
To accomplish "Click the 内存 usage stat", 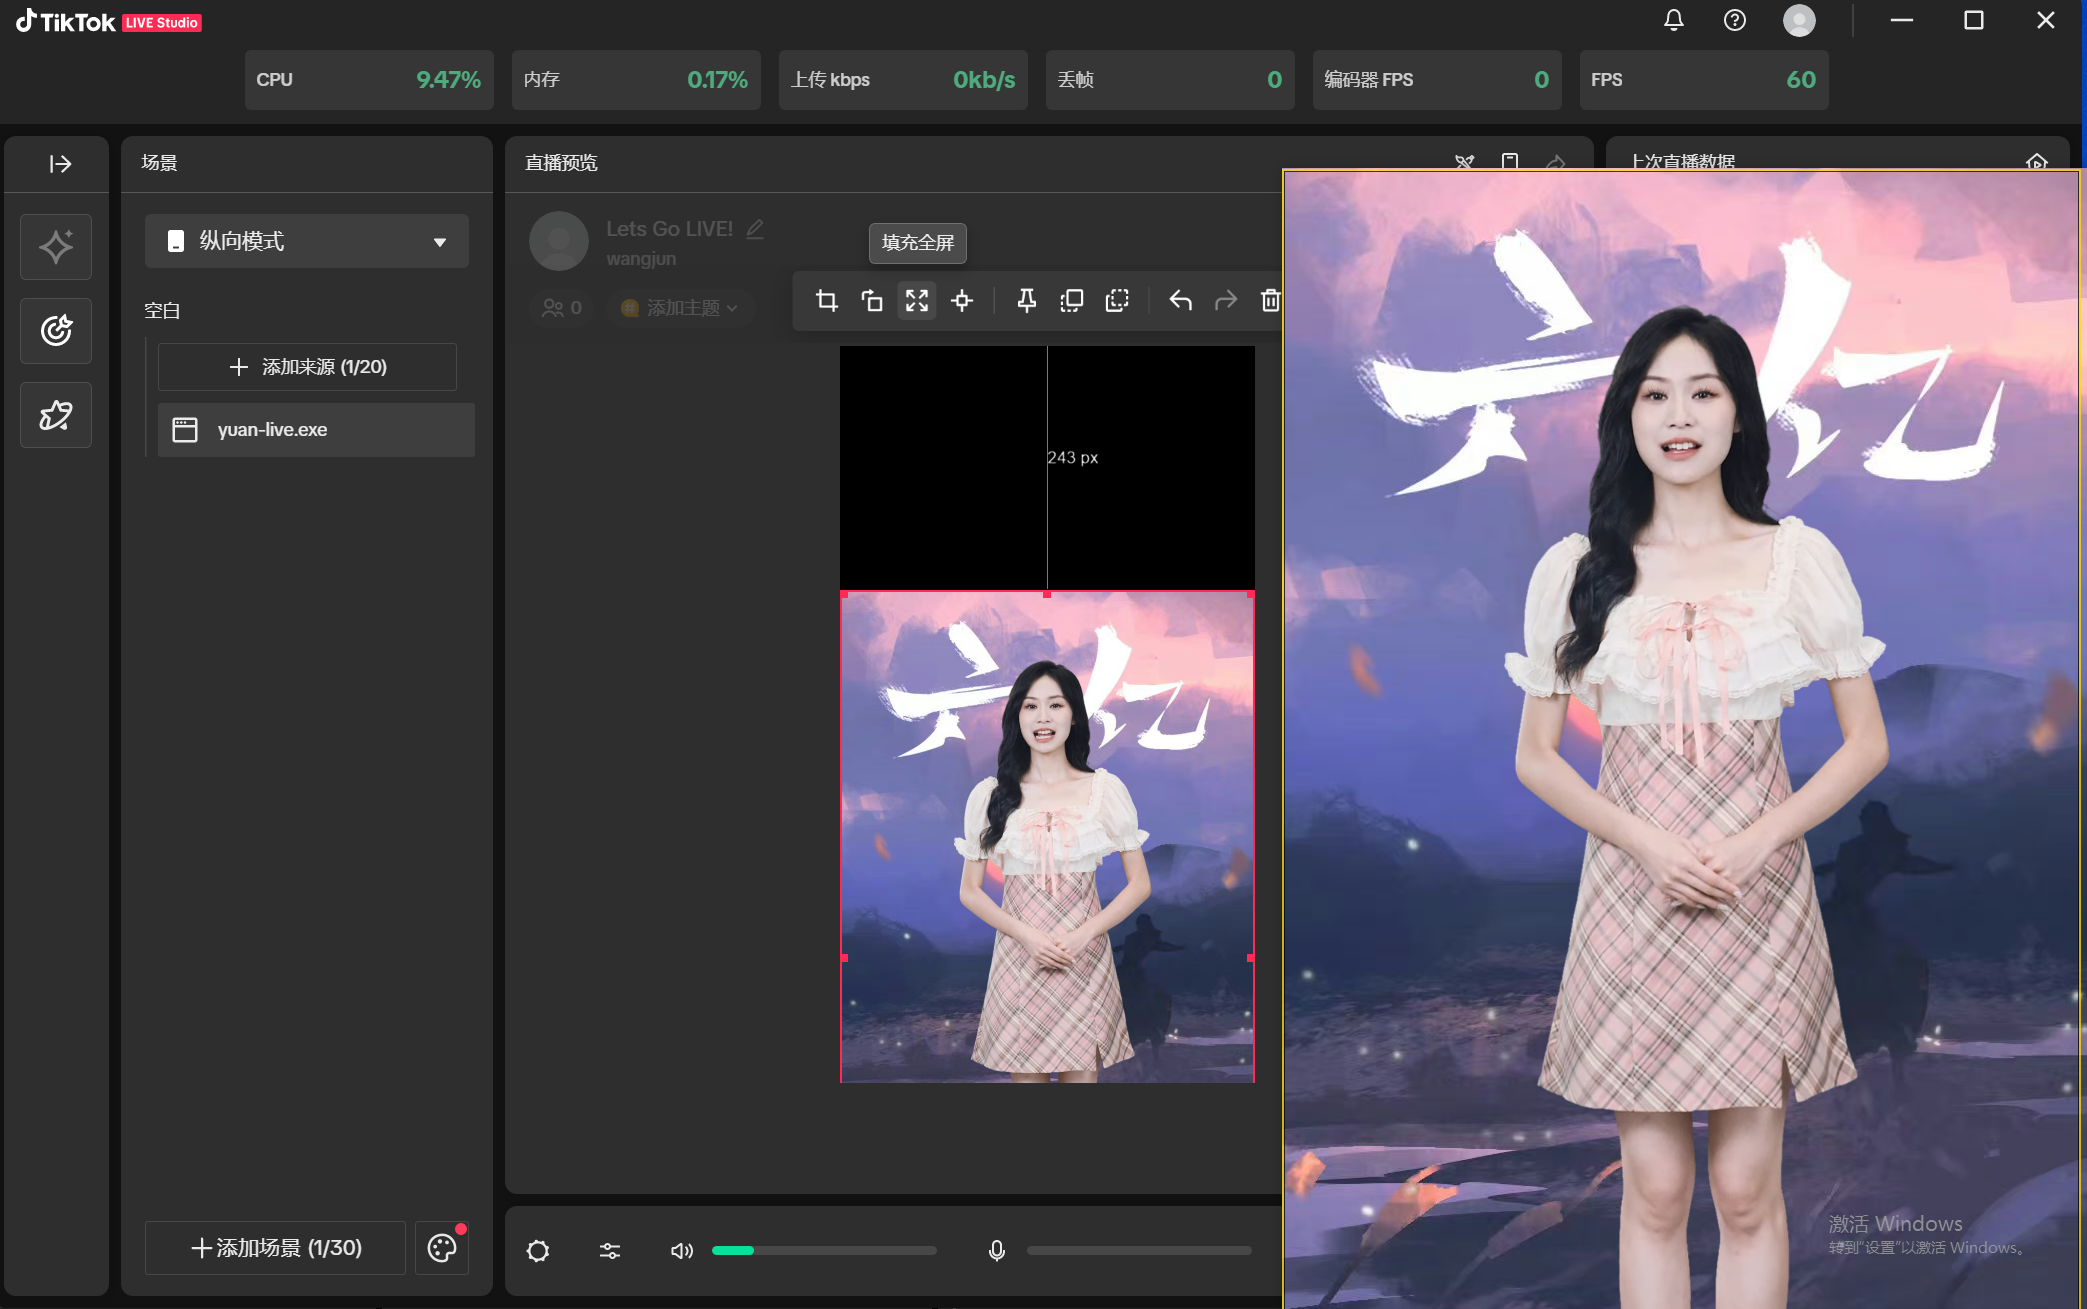I will 636,80.
